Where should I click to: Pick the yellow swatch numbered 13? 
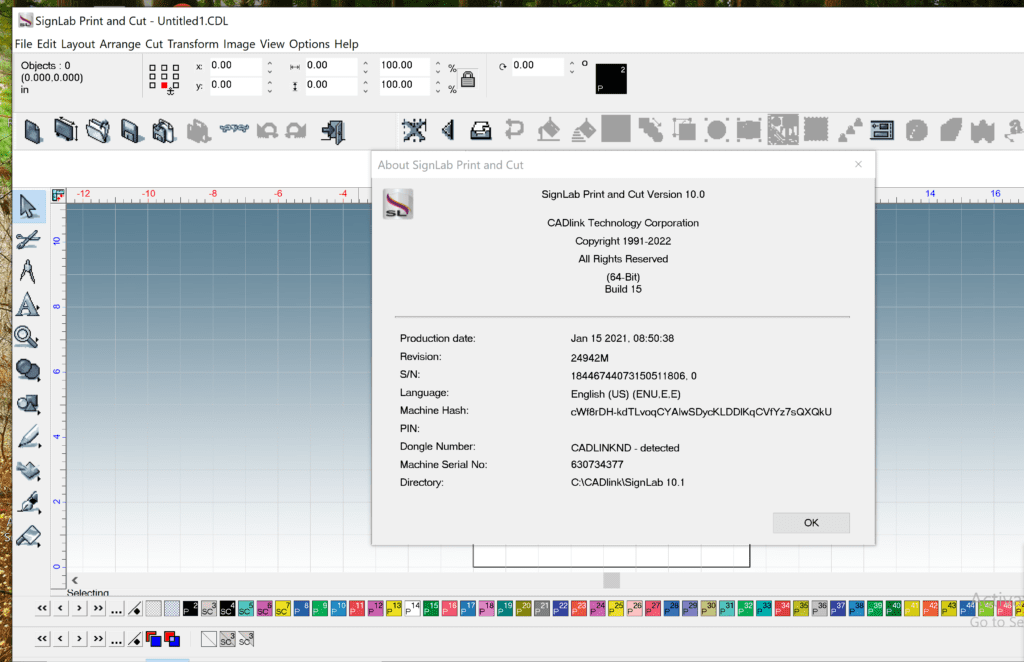coord(393,608)
